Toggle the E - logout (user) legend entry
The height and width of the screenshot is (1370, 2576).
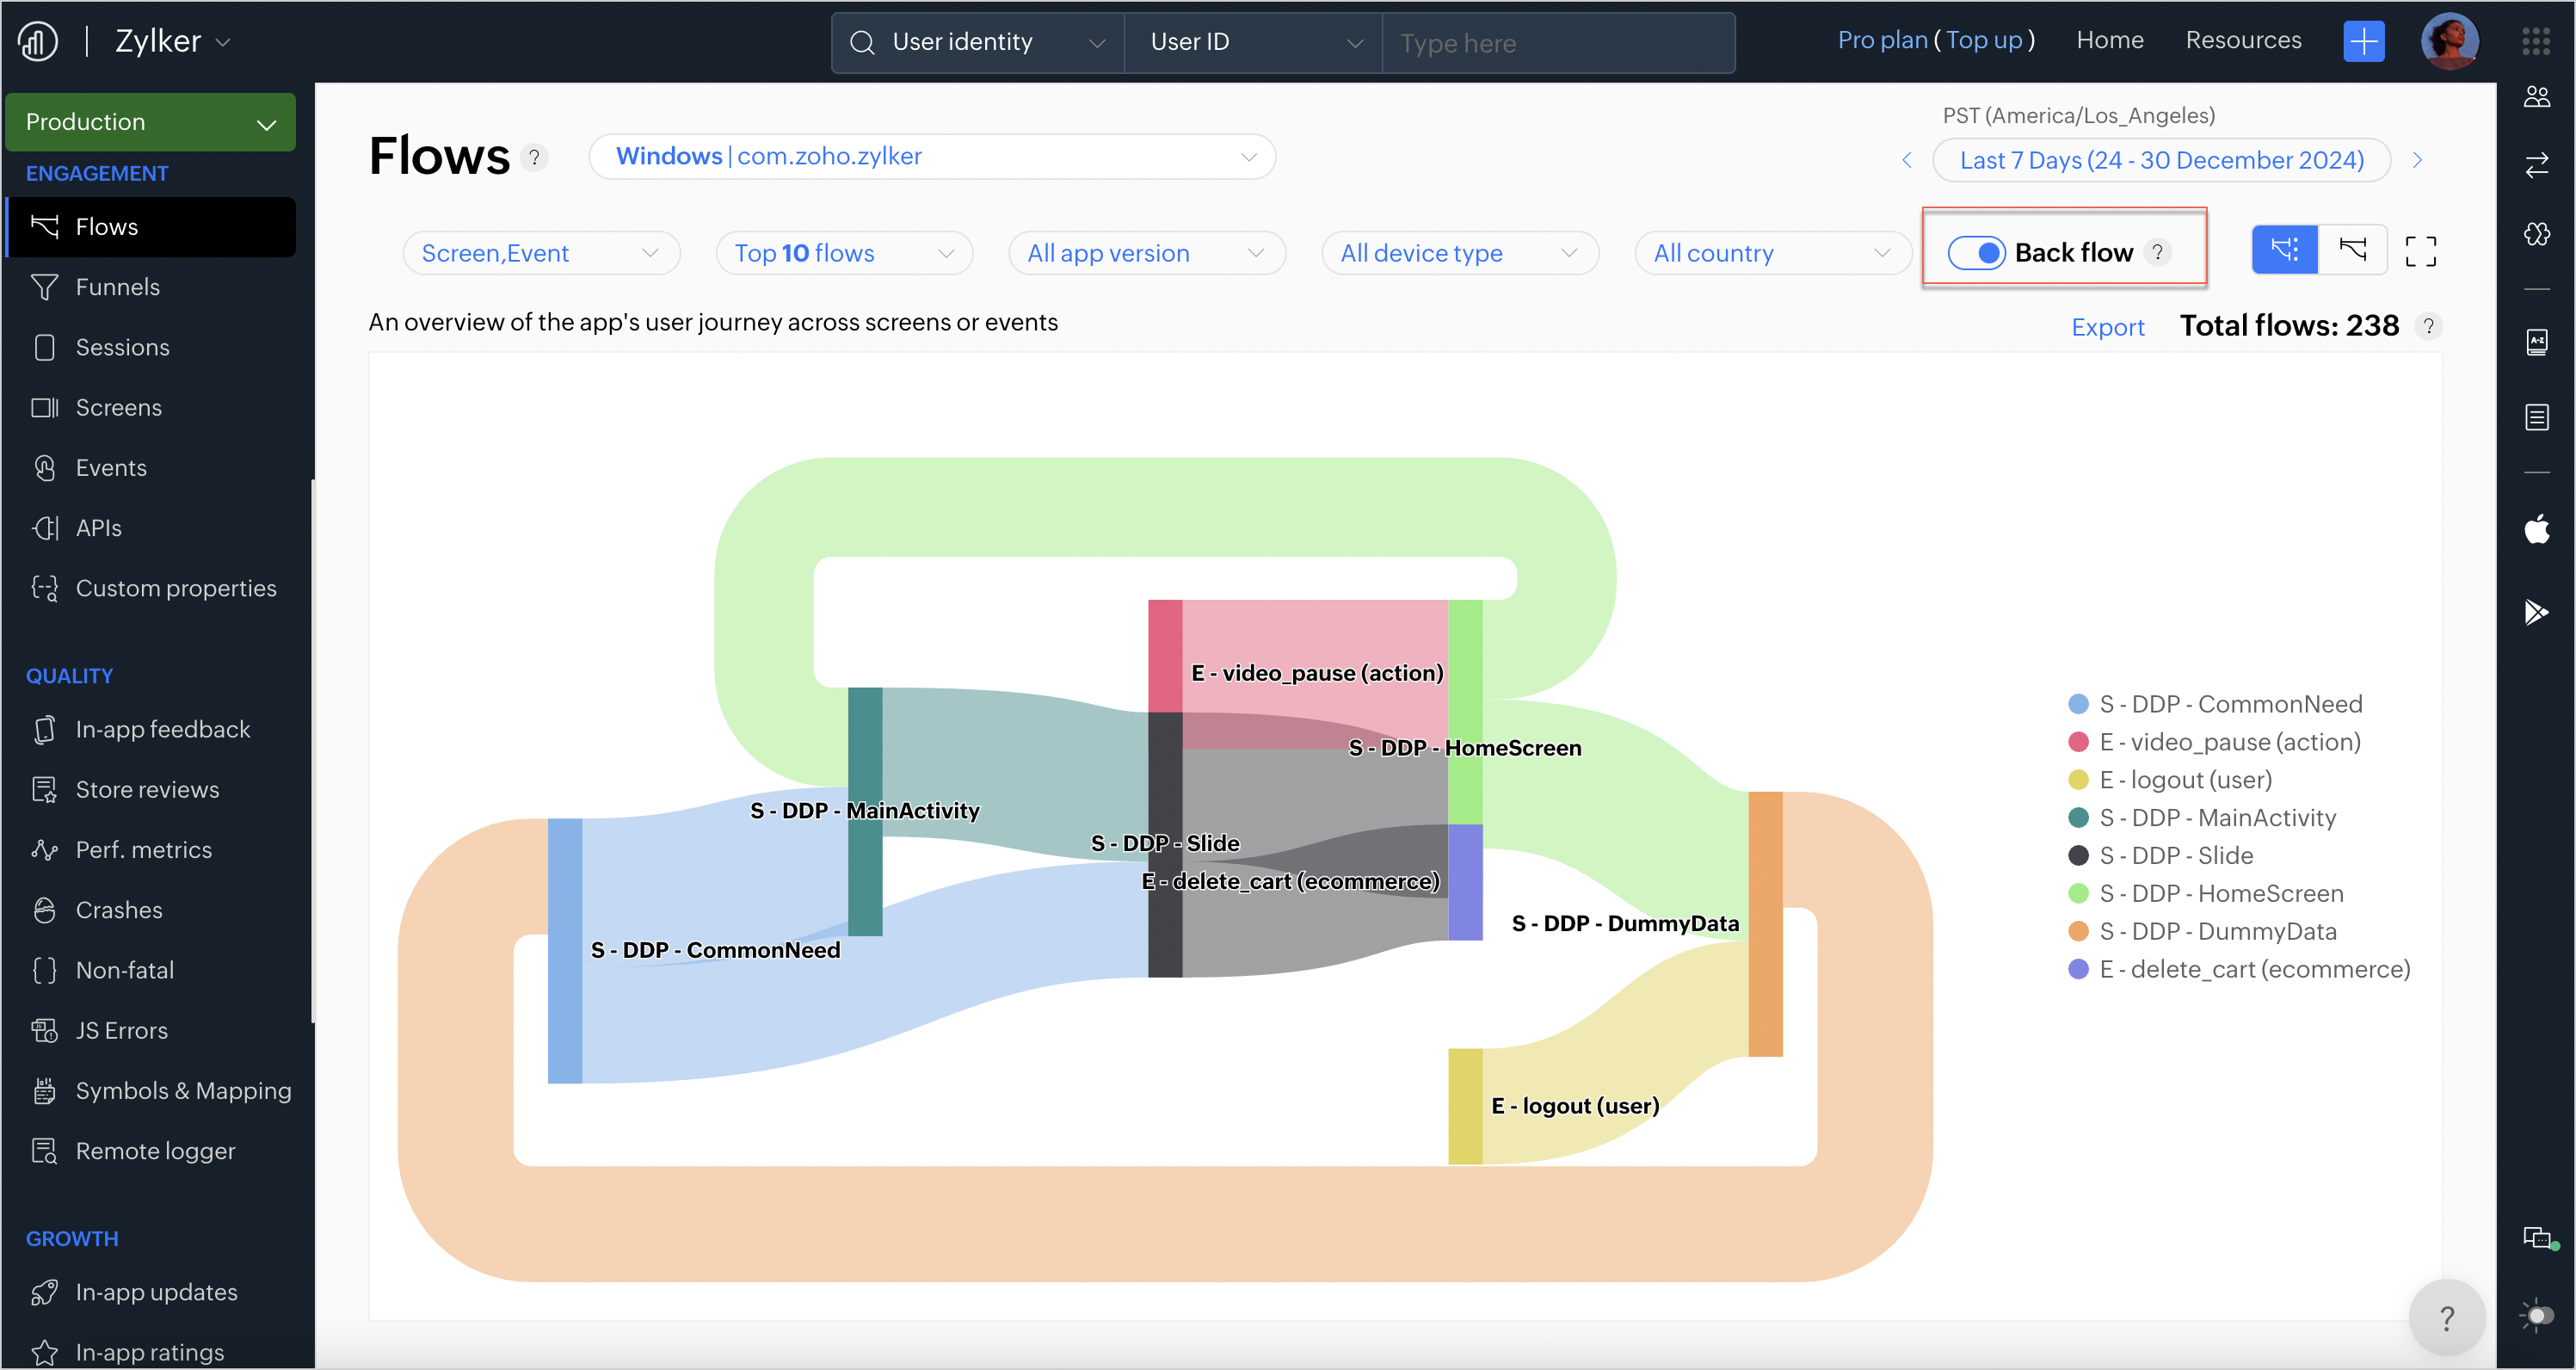(2185, 780)
